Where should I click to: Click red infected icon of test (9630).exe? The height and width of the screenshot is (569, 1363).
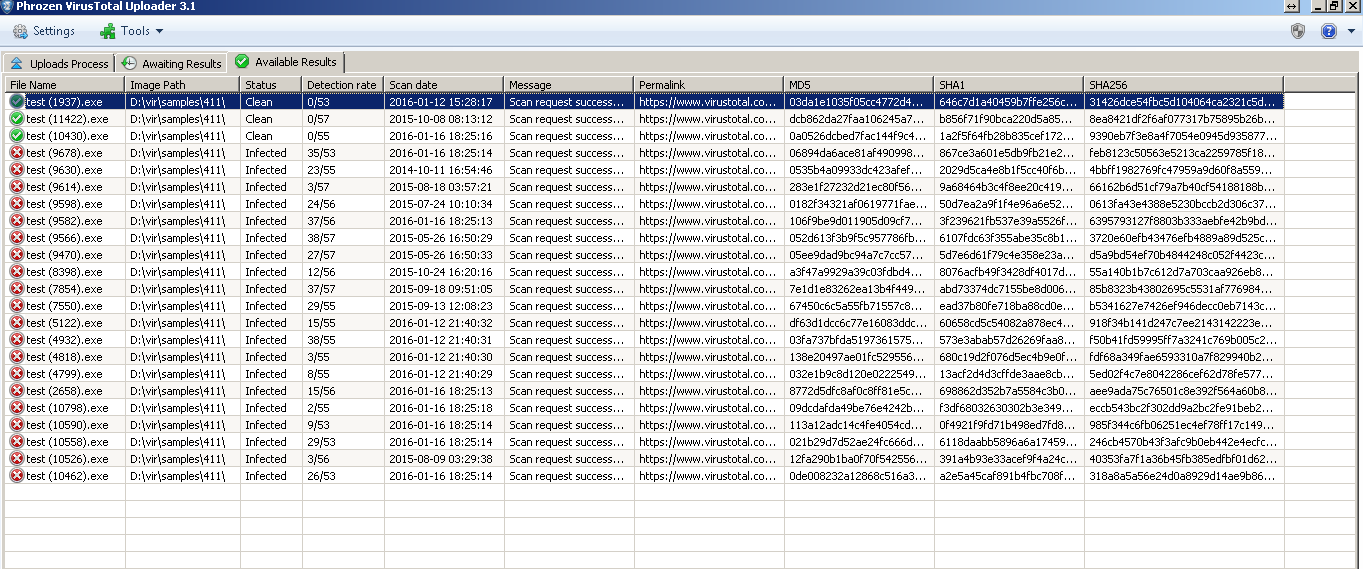click(16, 170)
